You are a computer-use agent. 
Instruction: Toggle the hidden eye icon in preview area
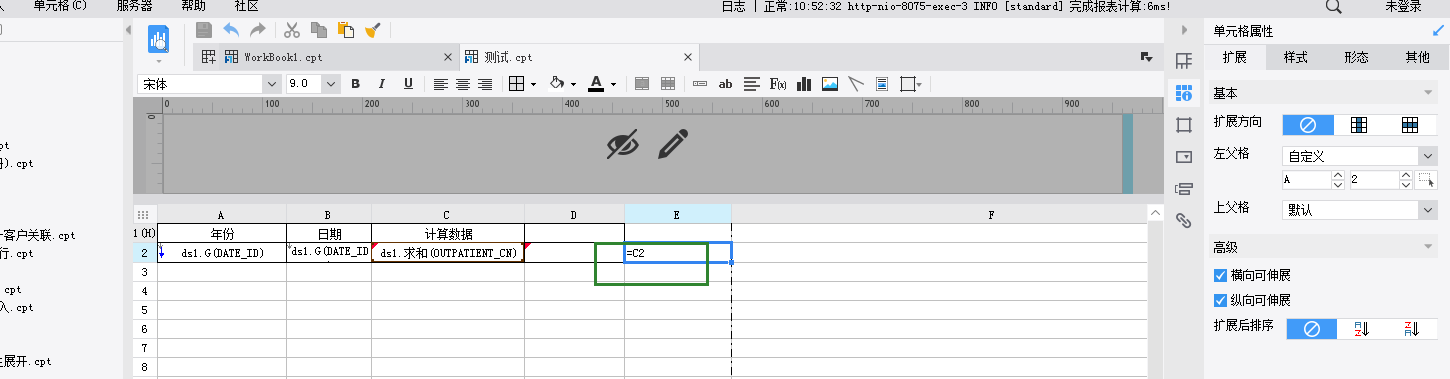click(623, 145)
